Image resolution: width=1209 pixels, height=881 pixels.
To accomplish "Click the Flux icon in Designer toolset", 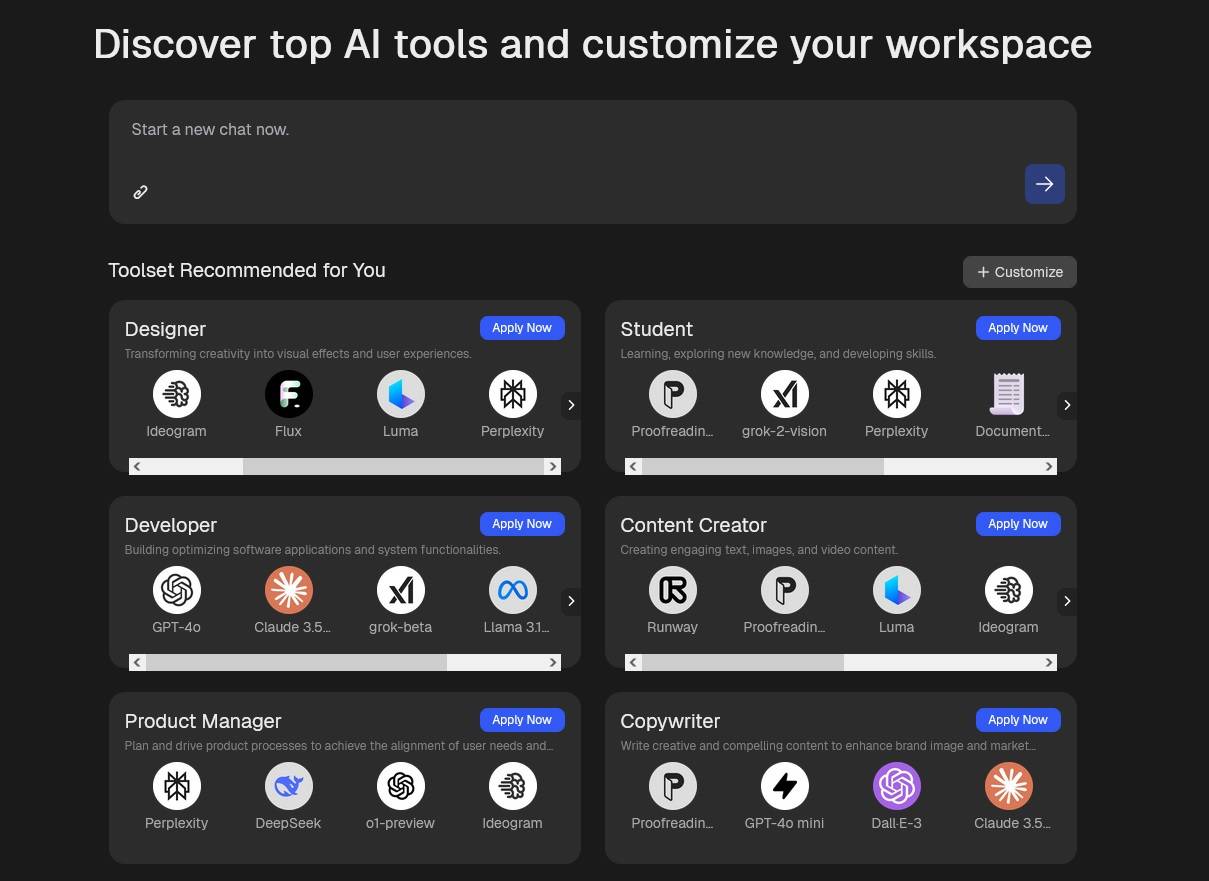I will (x=288, y=395).
